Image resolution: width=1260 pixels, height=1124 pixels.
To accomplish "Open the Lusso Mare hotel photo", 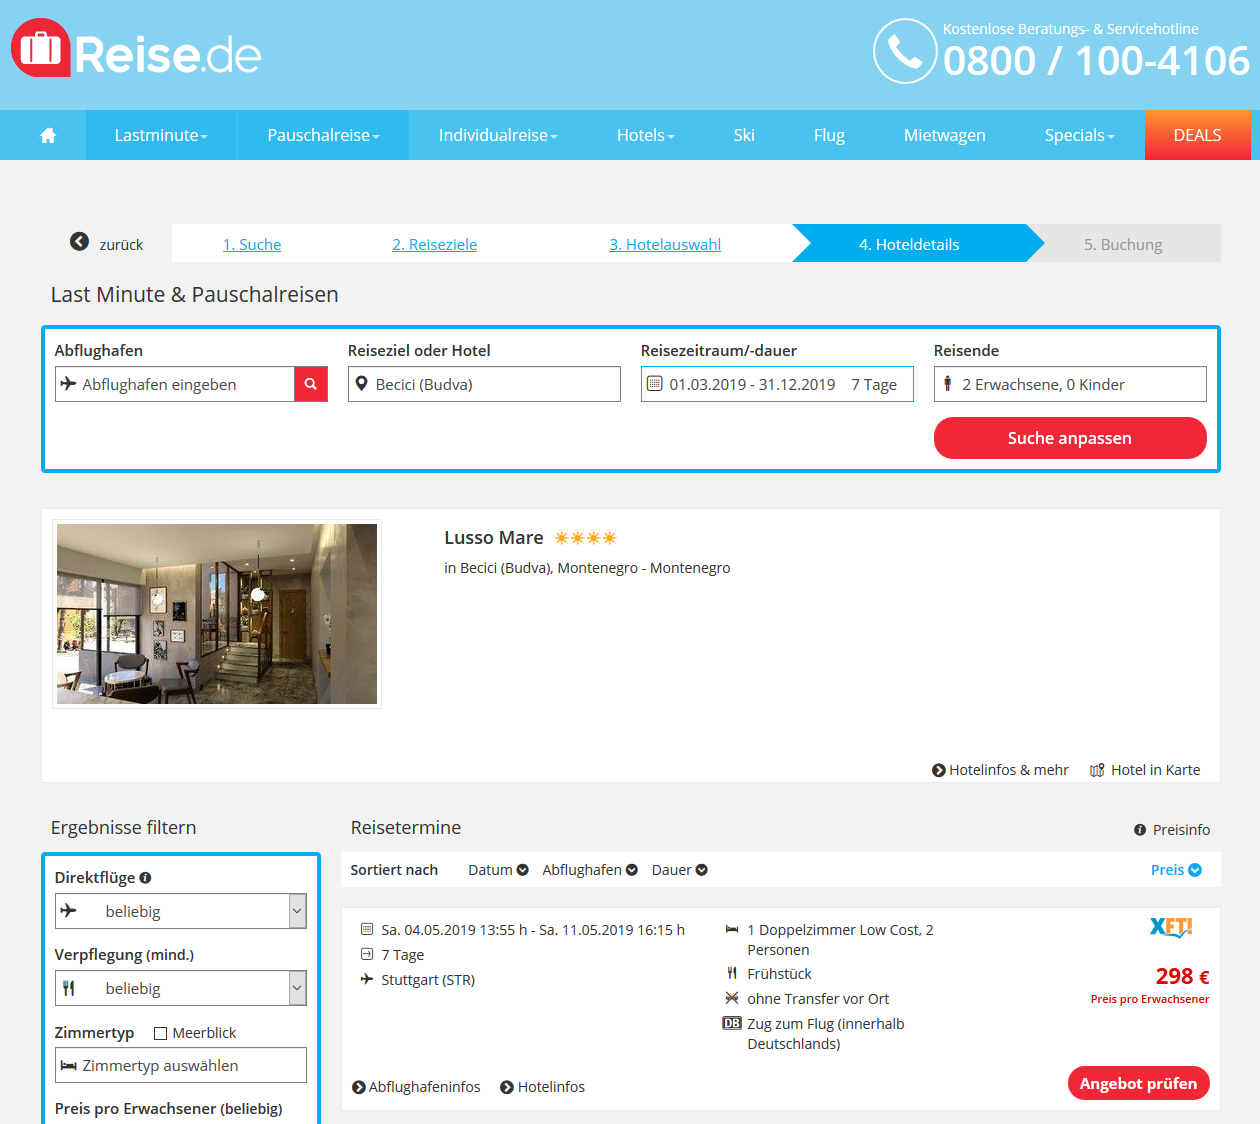I will tap(217, 614).
